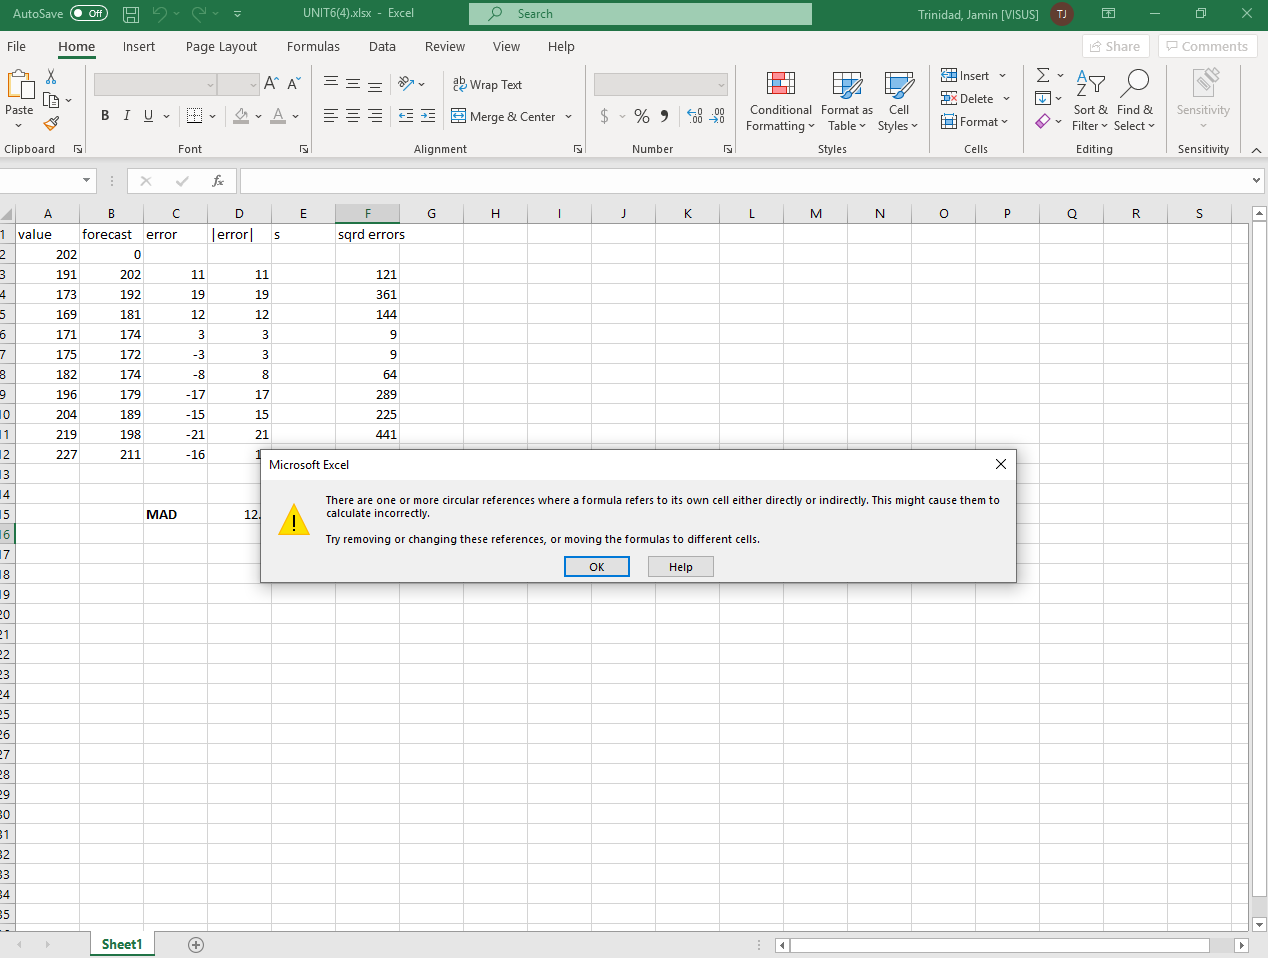Open font name dropdown
The image size is (1268, 958).
click(x=210, y=85)
